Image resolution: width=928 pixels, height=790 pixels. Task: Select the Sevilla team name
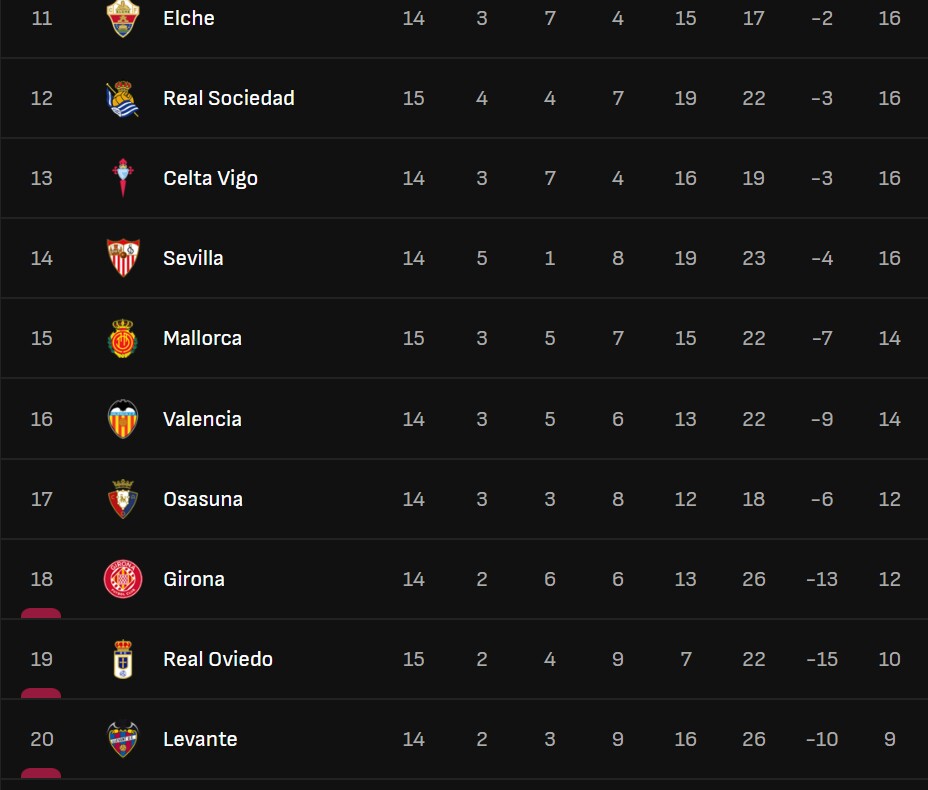coord(193,258)
